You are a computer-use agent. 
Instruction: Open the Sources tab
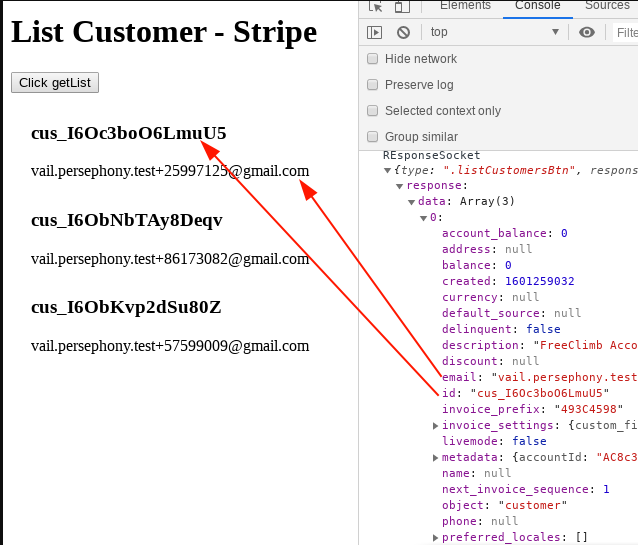(607, 6)
